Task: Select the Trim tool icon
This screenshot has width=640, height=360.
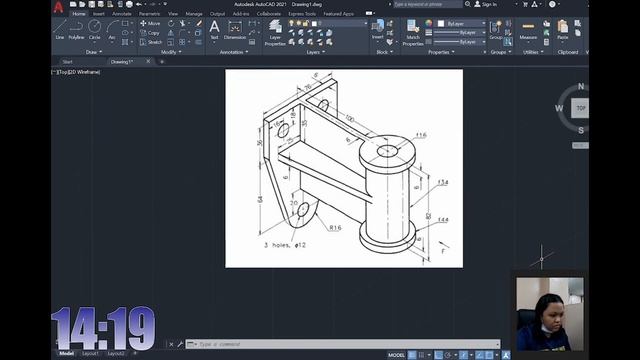Action: 182,24
